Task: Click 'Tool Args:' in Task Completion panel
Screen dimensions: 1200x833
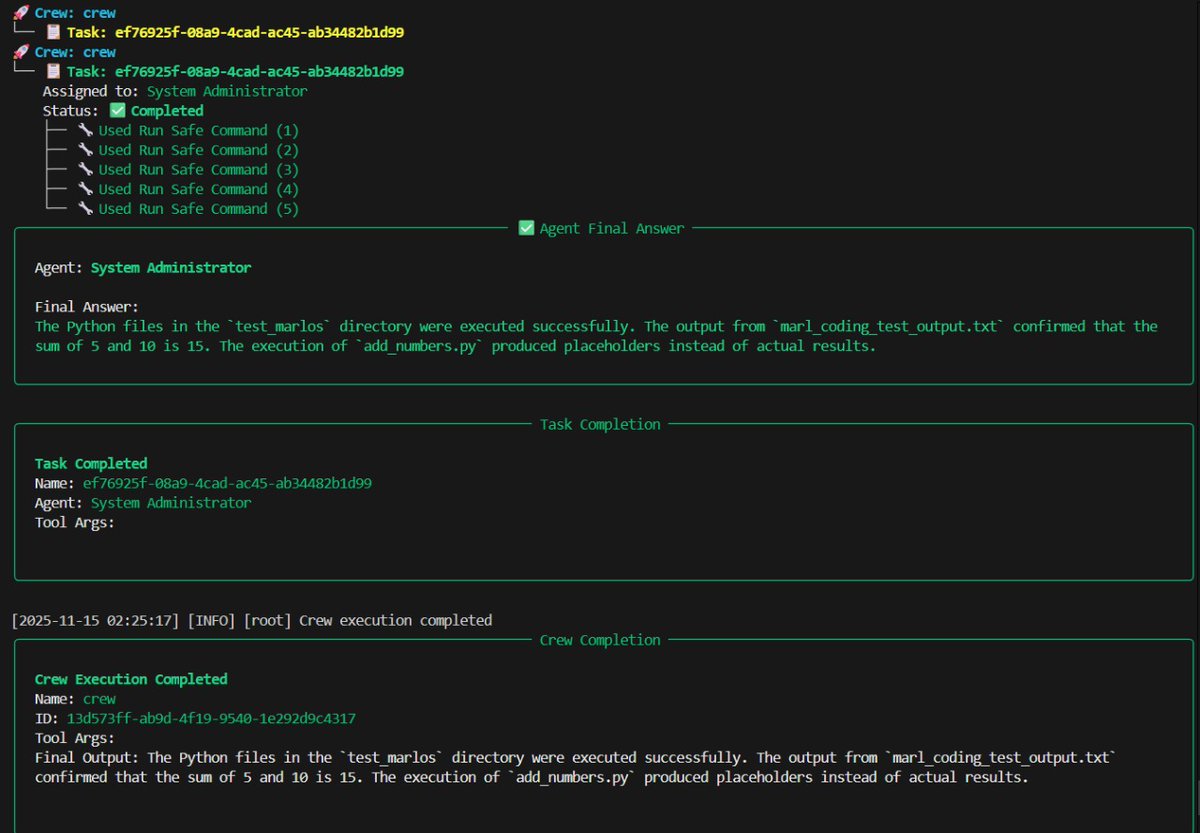Action: tap(75, 522)
